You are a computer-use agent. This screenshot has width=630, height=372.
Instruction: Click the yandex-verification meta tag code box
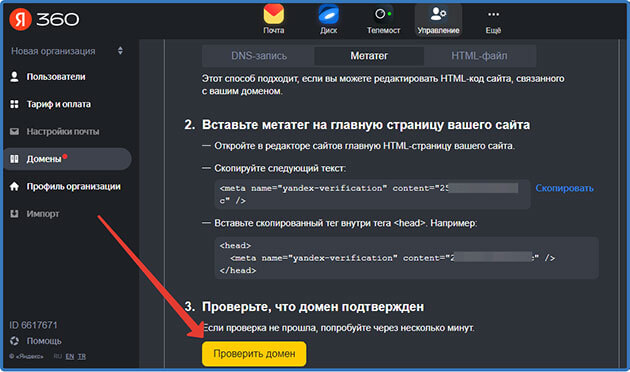pyautogui.click(x=372, y=194)
